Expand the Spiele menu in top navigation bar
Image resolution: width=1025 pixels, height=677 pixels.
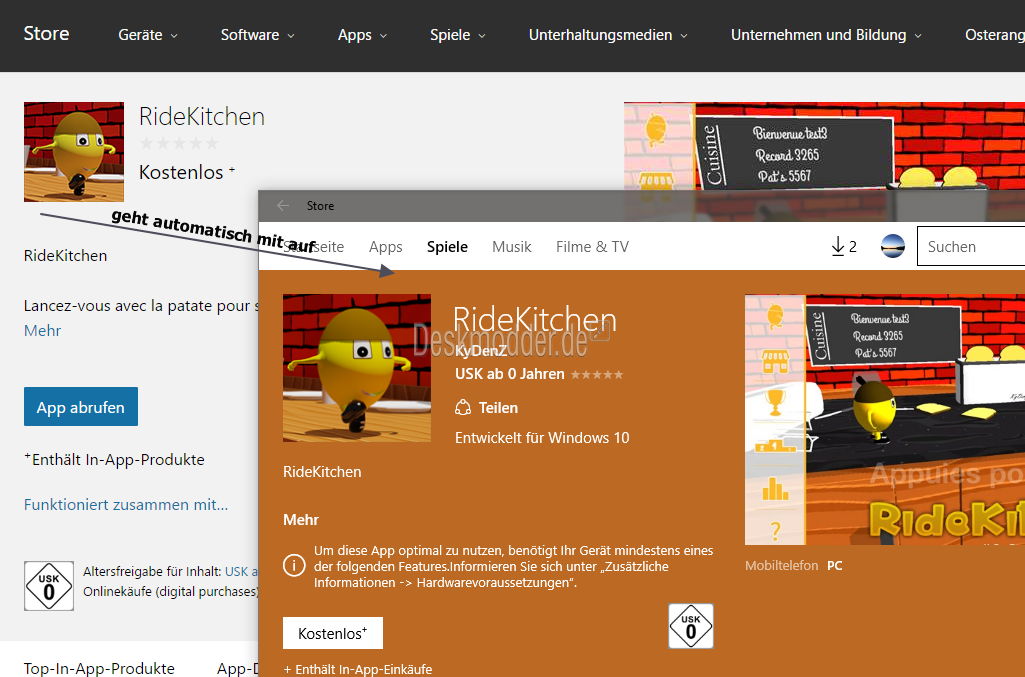click(x=458, y=35)
